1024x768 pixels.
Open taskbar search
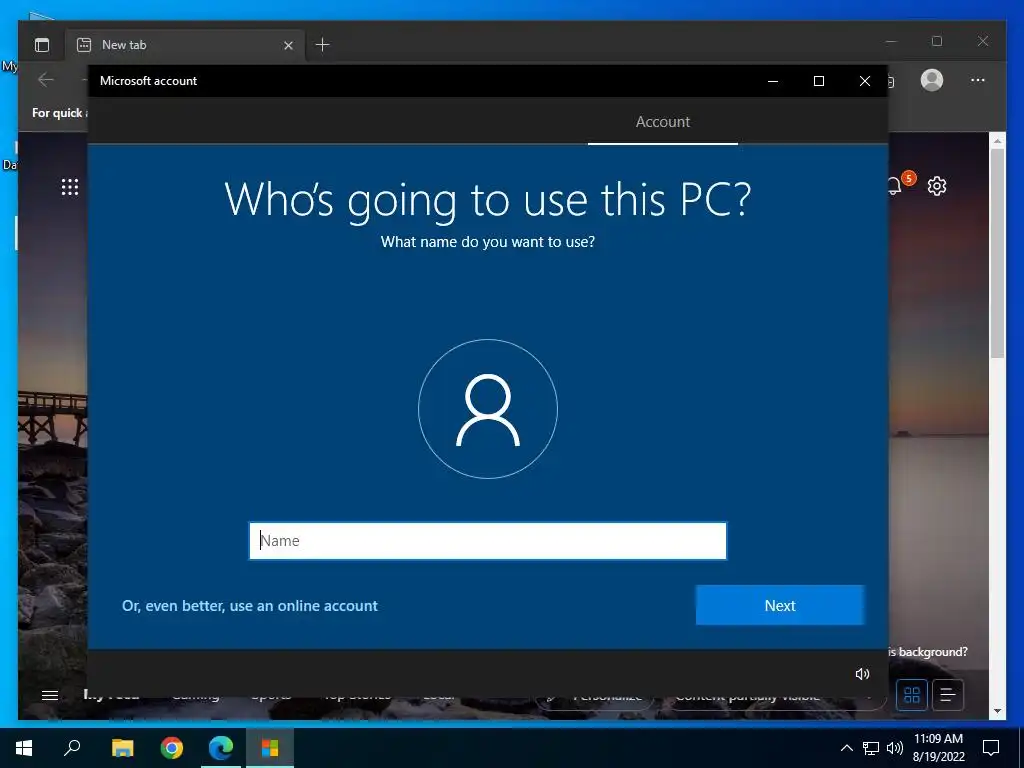[72, 748]
